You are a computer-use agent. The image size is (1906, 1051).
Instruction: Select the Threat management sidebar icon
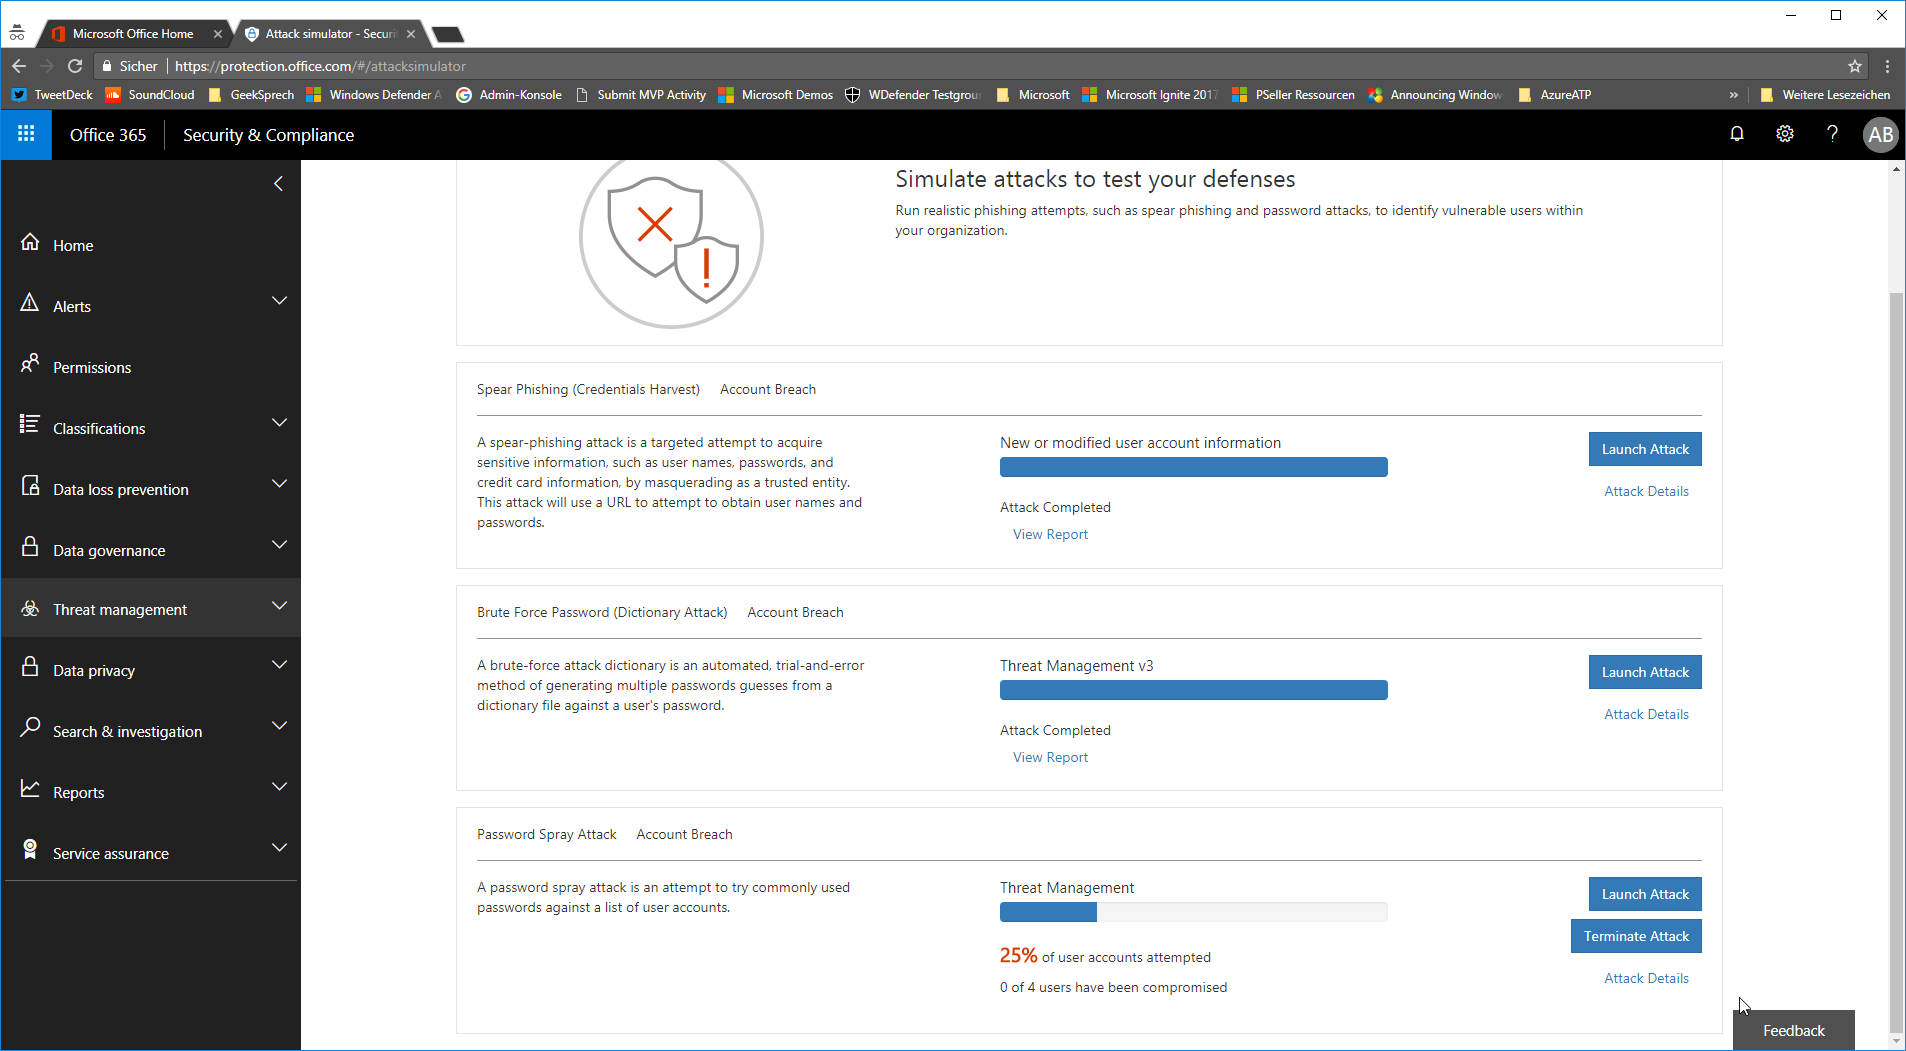pos(31,608)
